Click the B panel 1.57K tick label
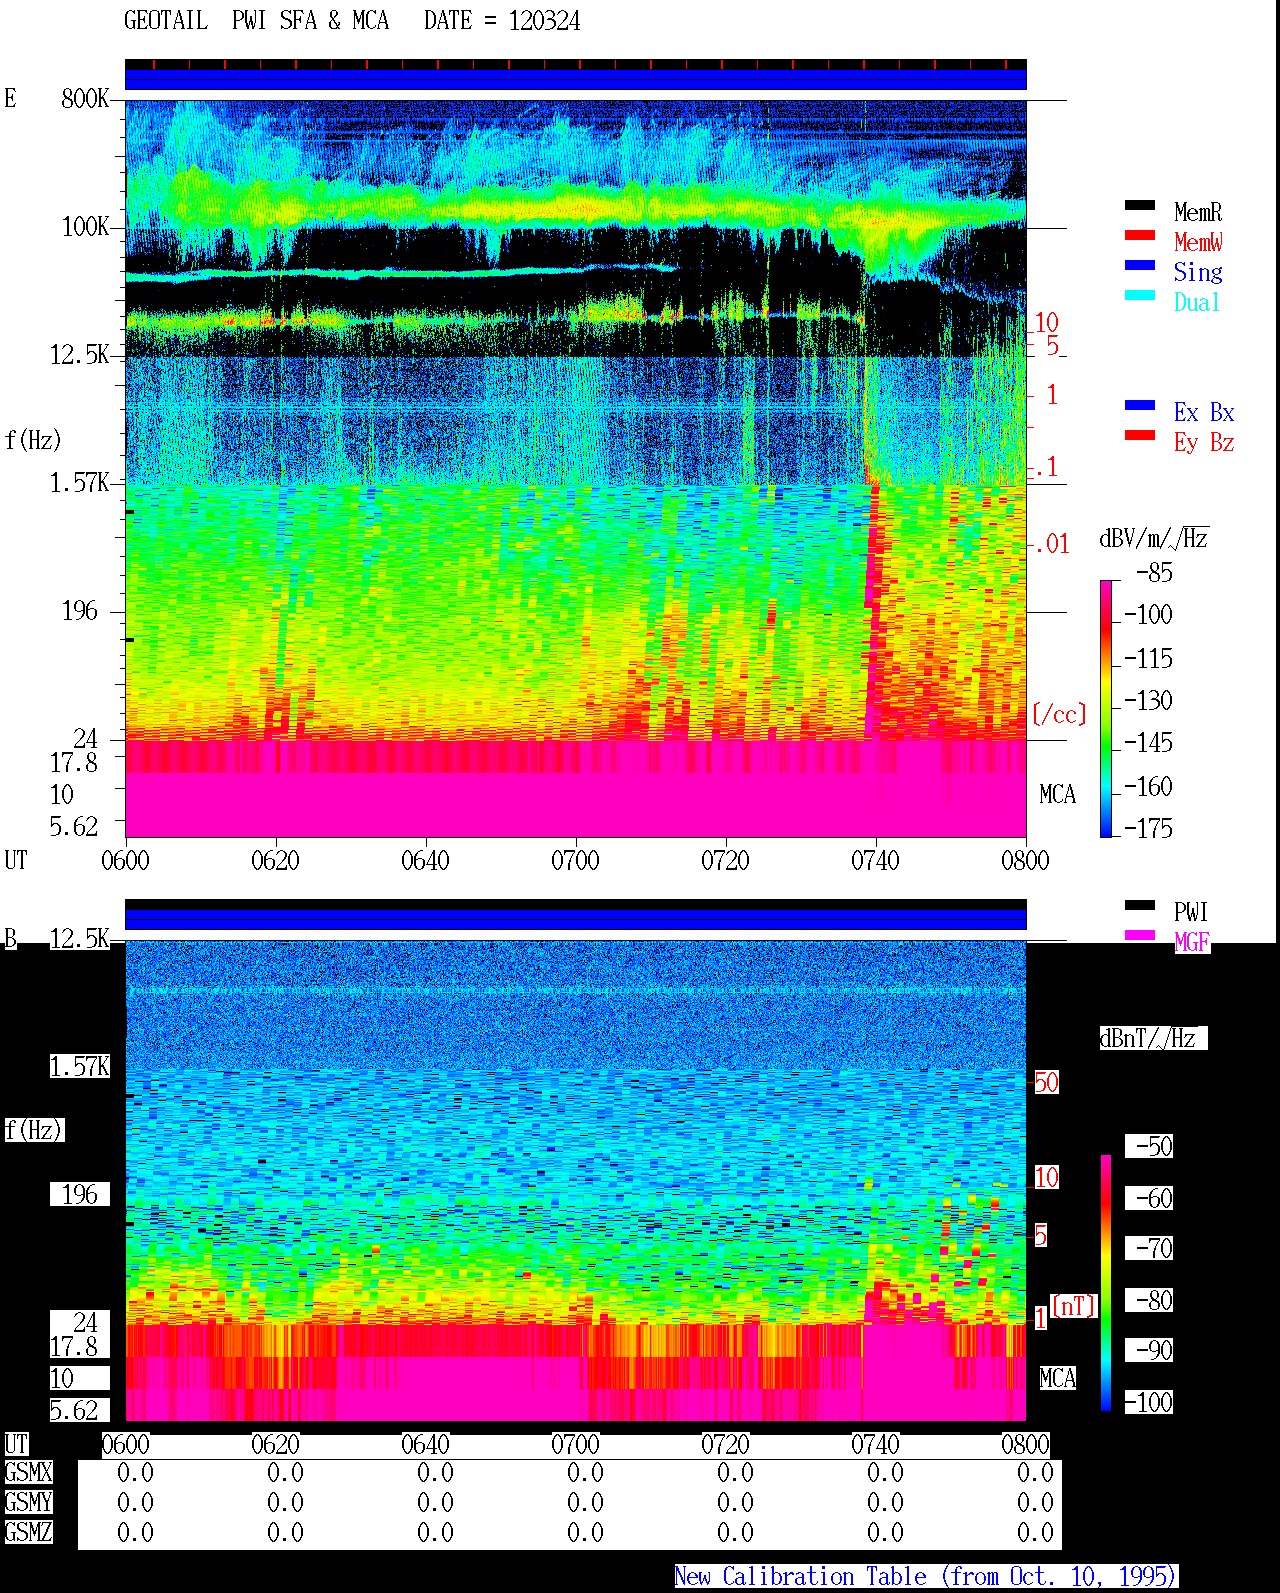This screenshot has width=1280, height=1593. point(80,1066)
